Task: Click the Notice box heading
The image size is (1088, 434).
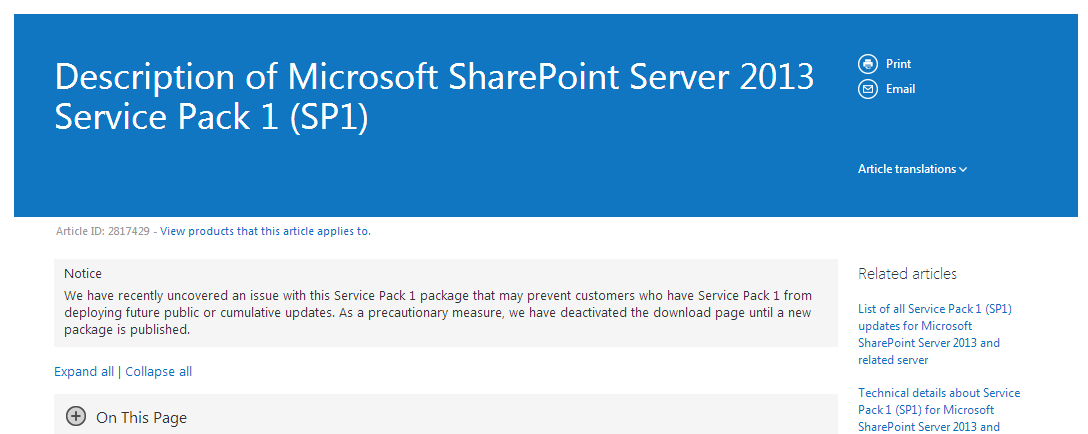Action: click(x=83, y=274)
